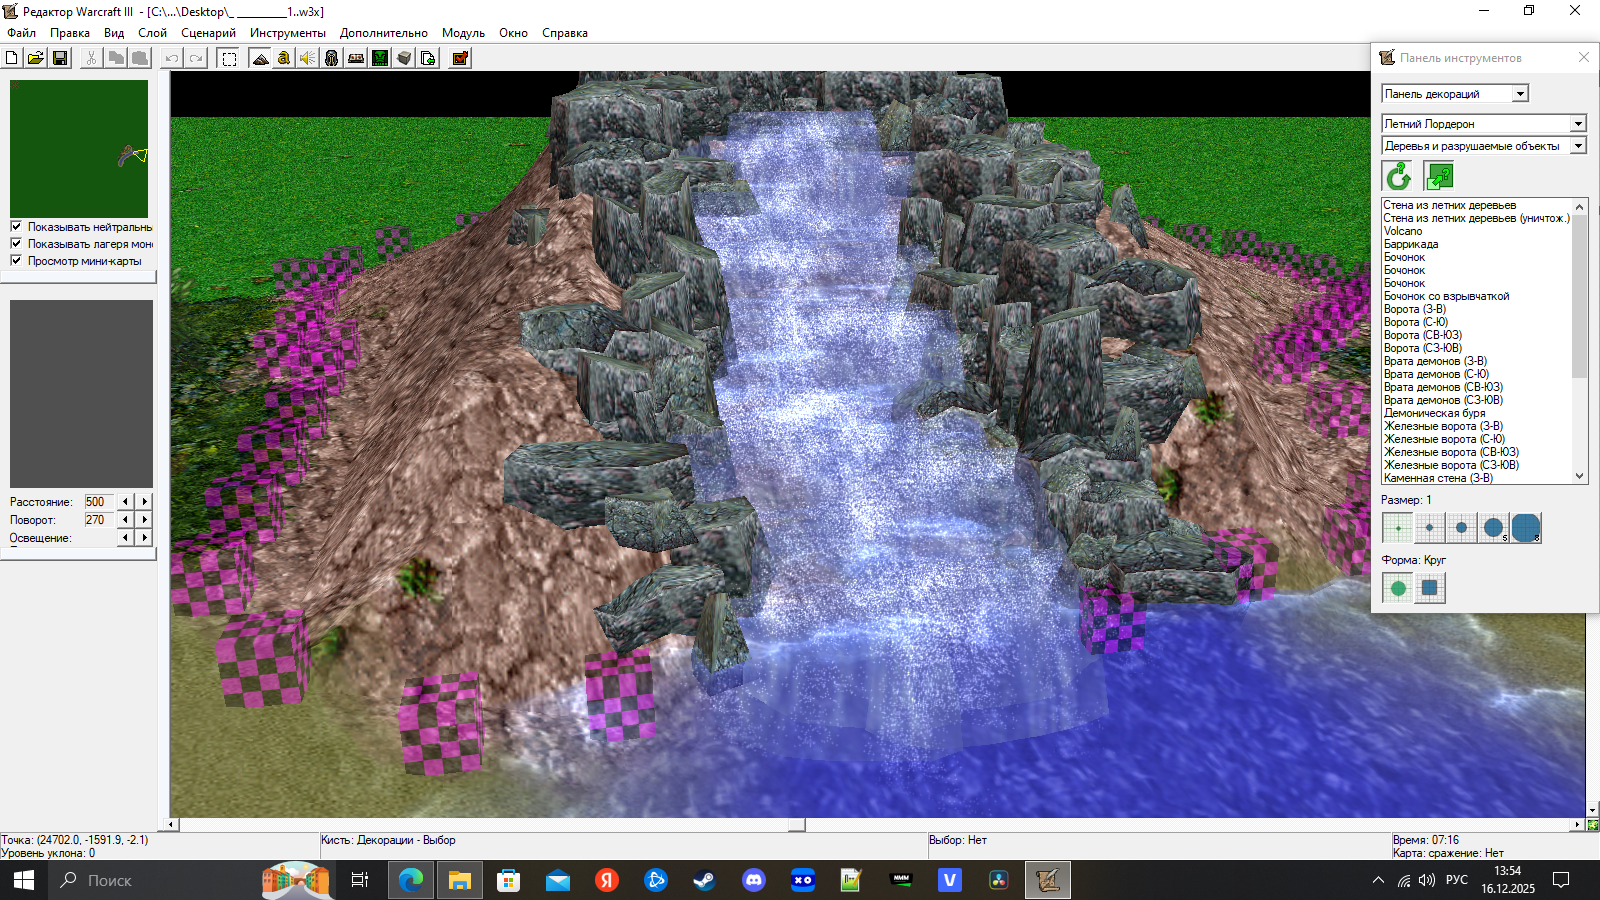Select 'Стена из летних деревьев' in the list
This screenshot has height=900, width=1600.
(x=1450, y=205)
